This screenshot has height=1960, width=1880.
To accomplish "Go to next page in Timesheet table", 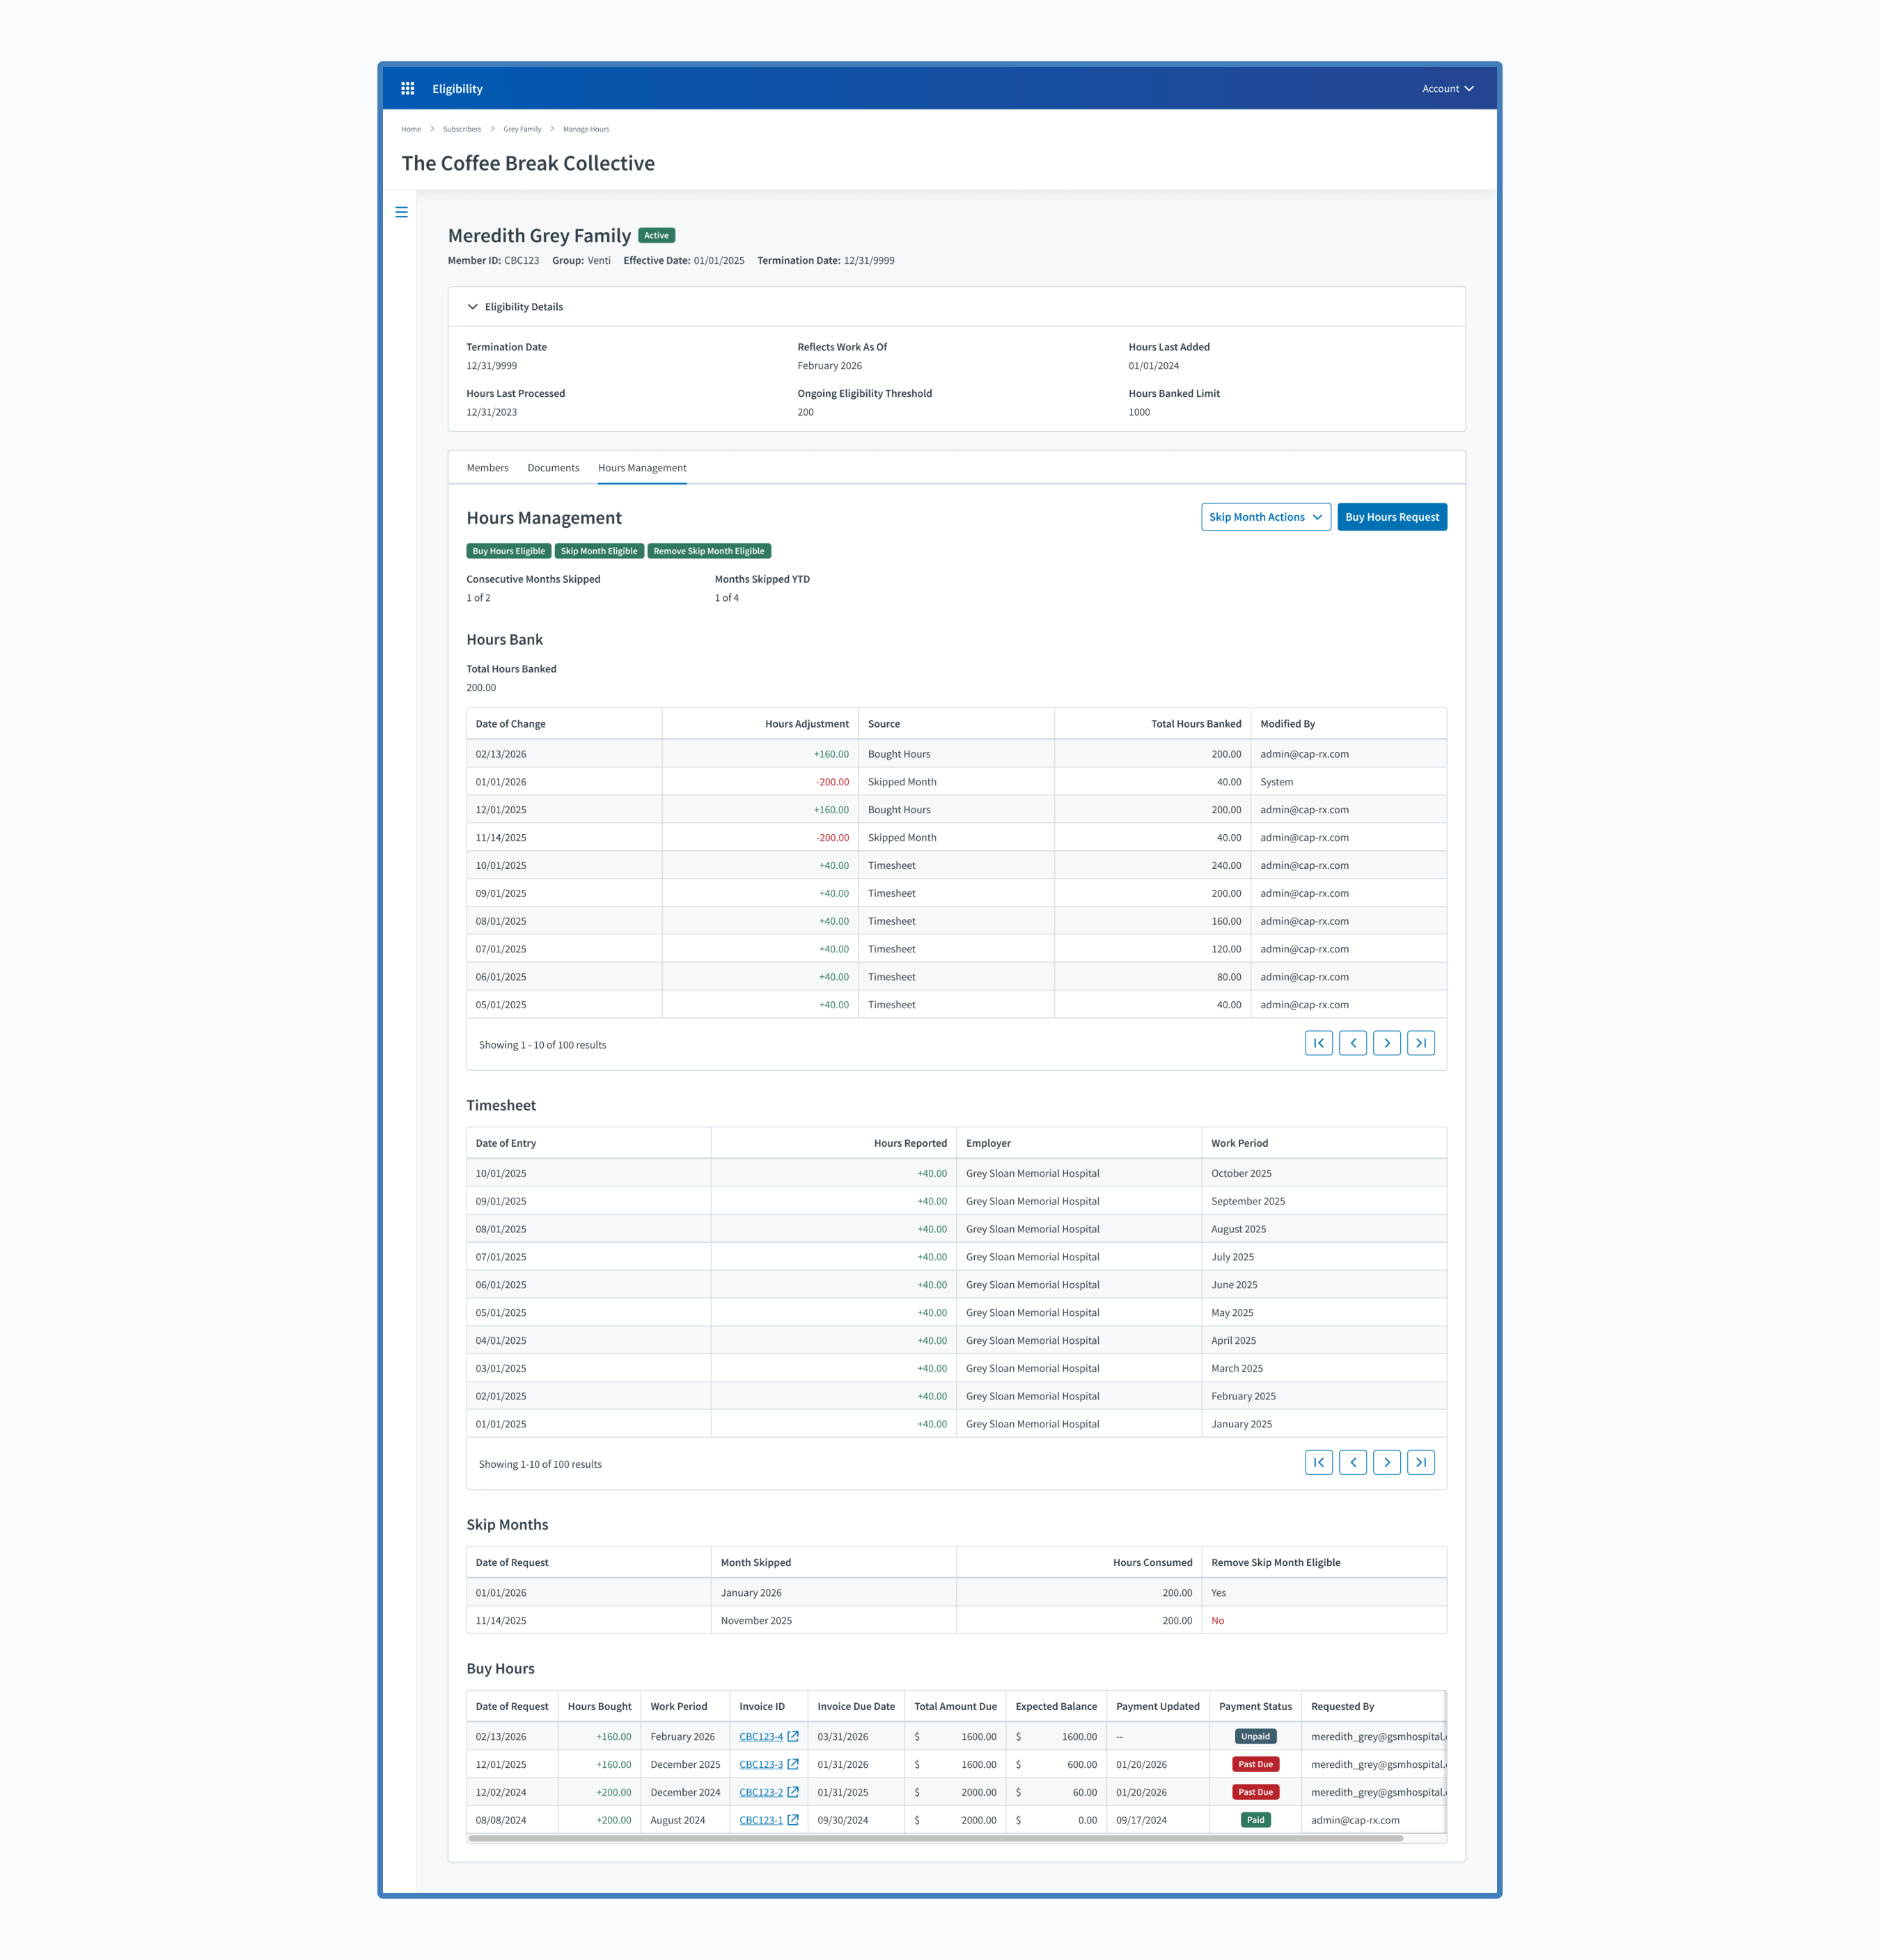I will point(1386,1462).
